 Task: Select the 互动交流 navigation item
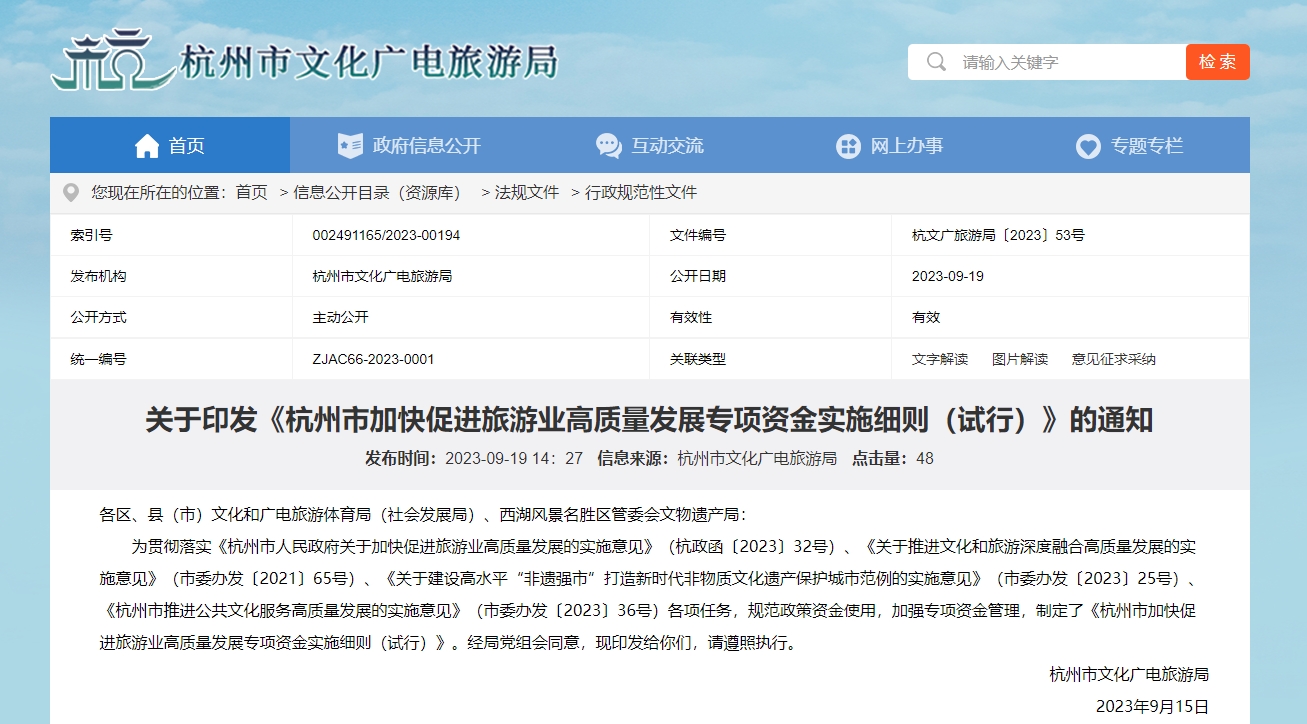(667, 146)
